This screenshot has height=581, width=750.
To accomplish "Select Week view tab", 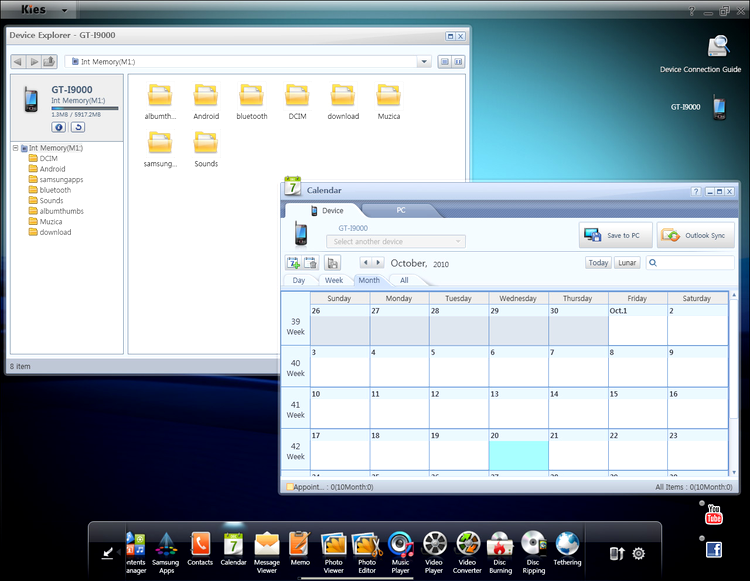I will [x=334, y=280].
